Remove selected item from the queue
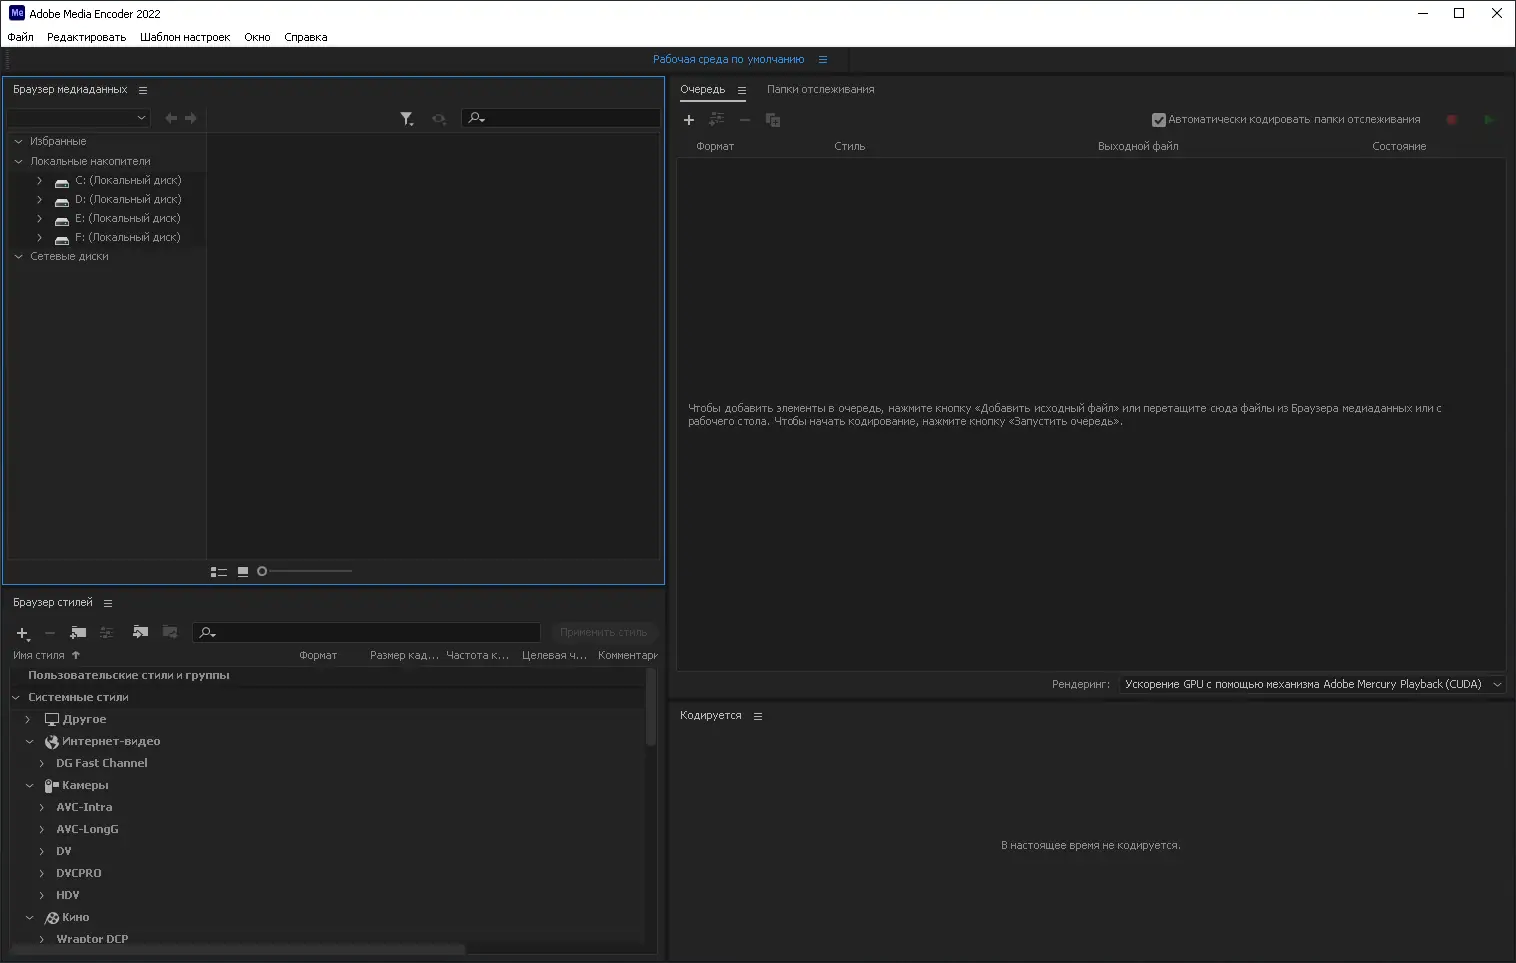The width and height of the screenshot is (1516, 963). 745,120
